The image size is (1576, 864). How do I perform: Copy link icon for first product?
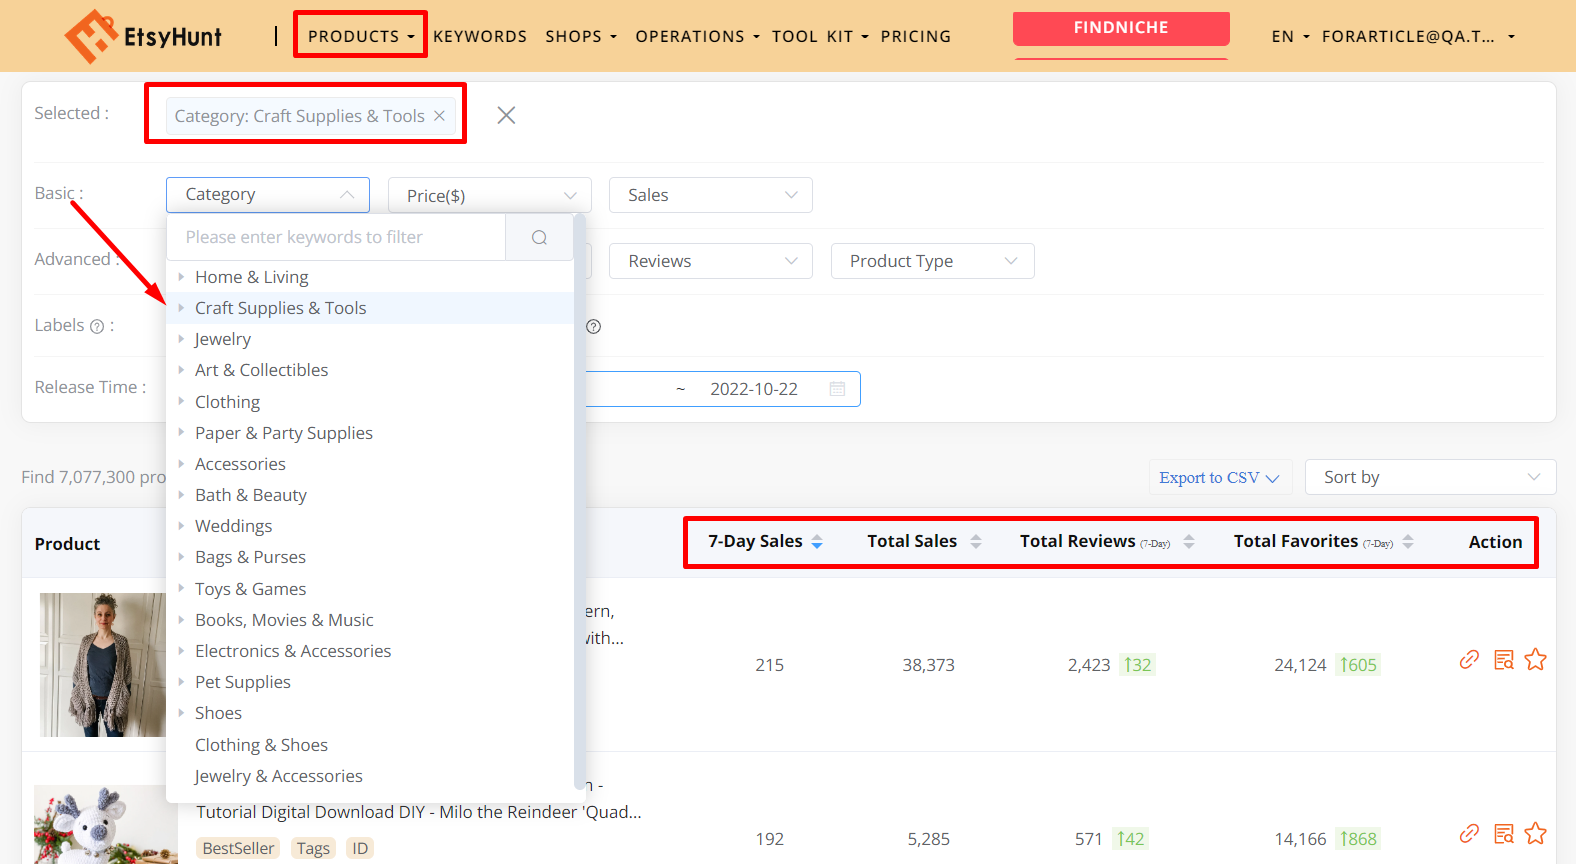1469,660
